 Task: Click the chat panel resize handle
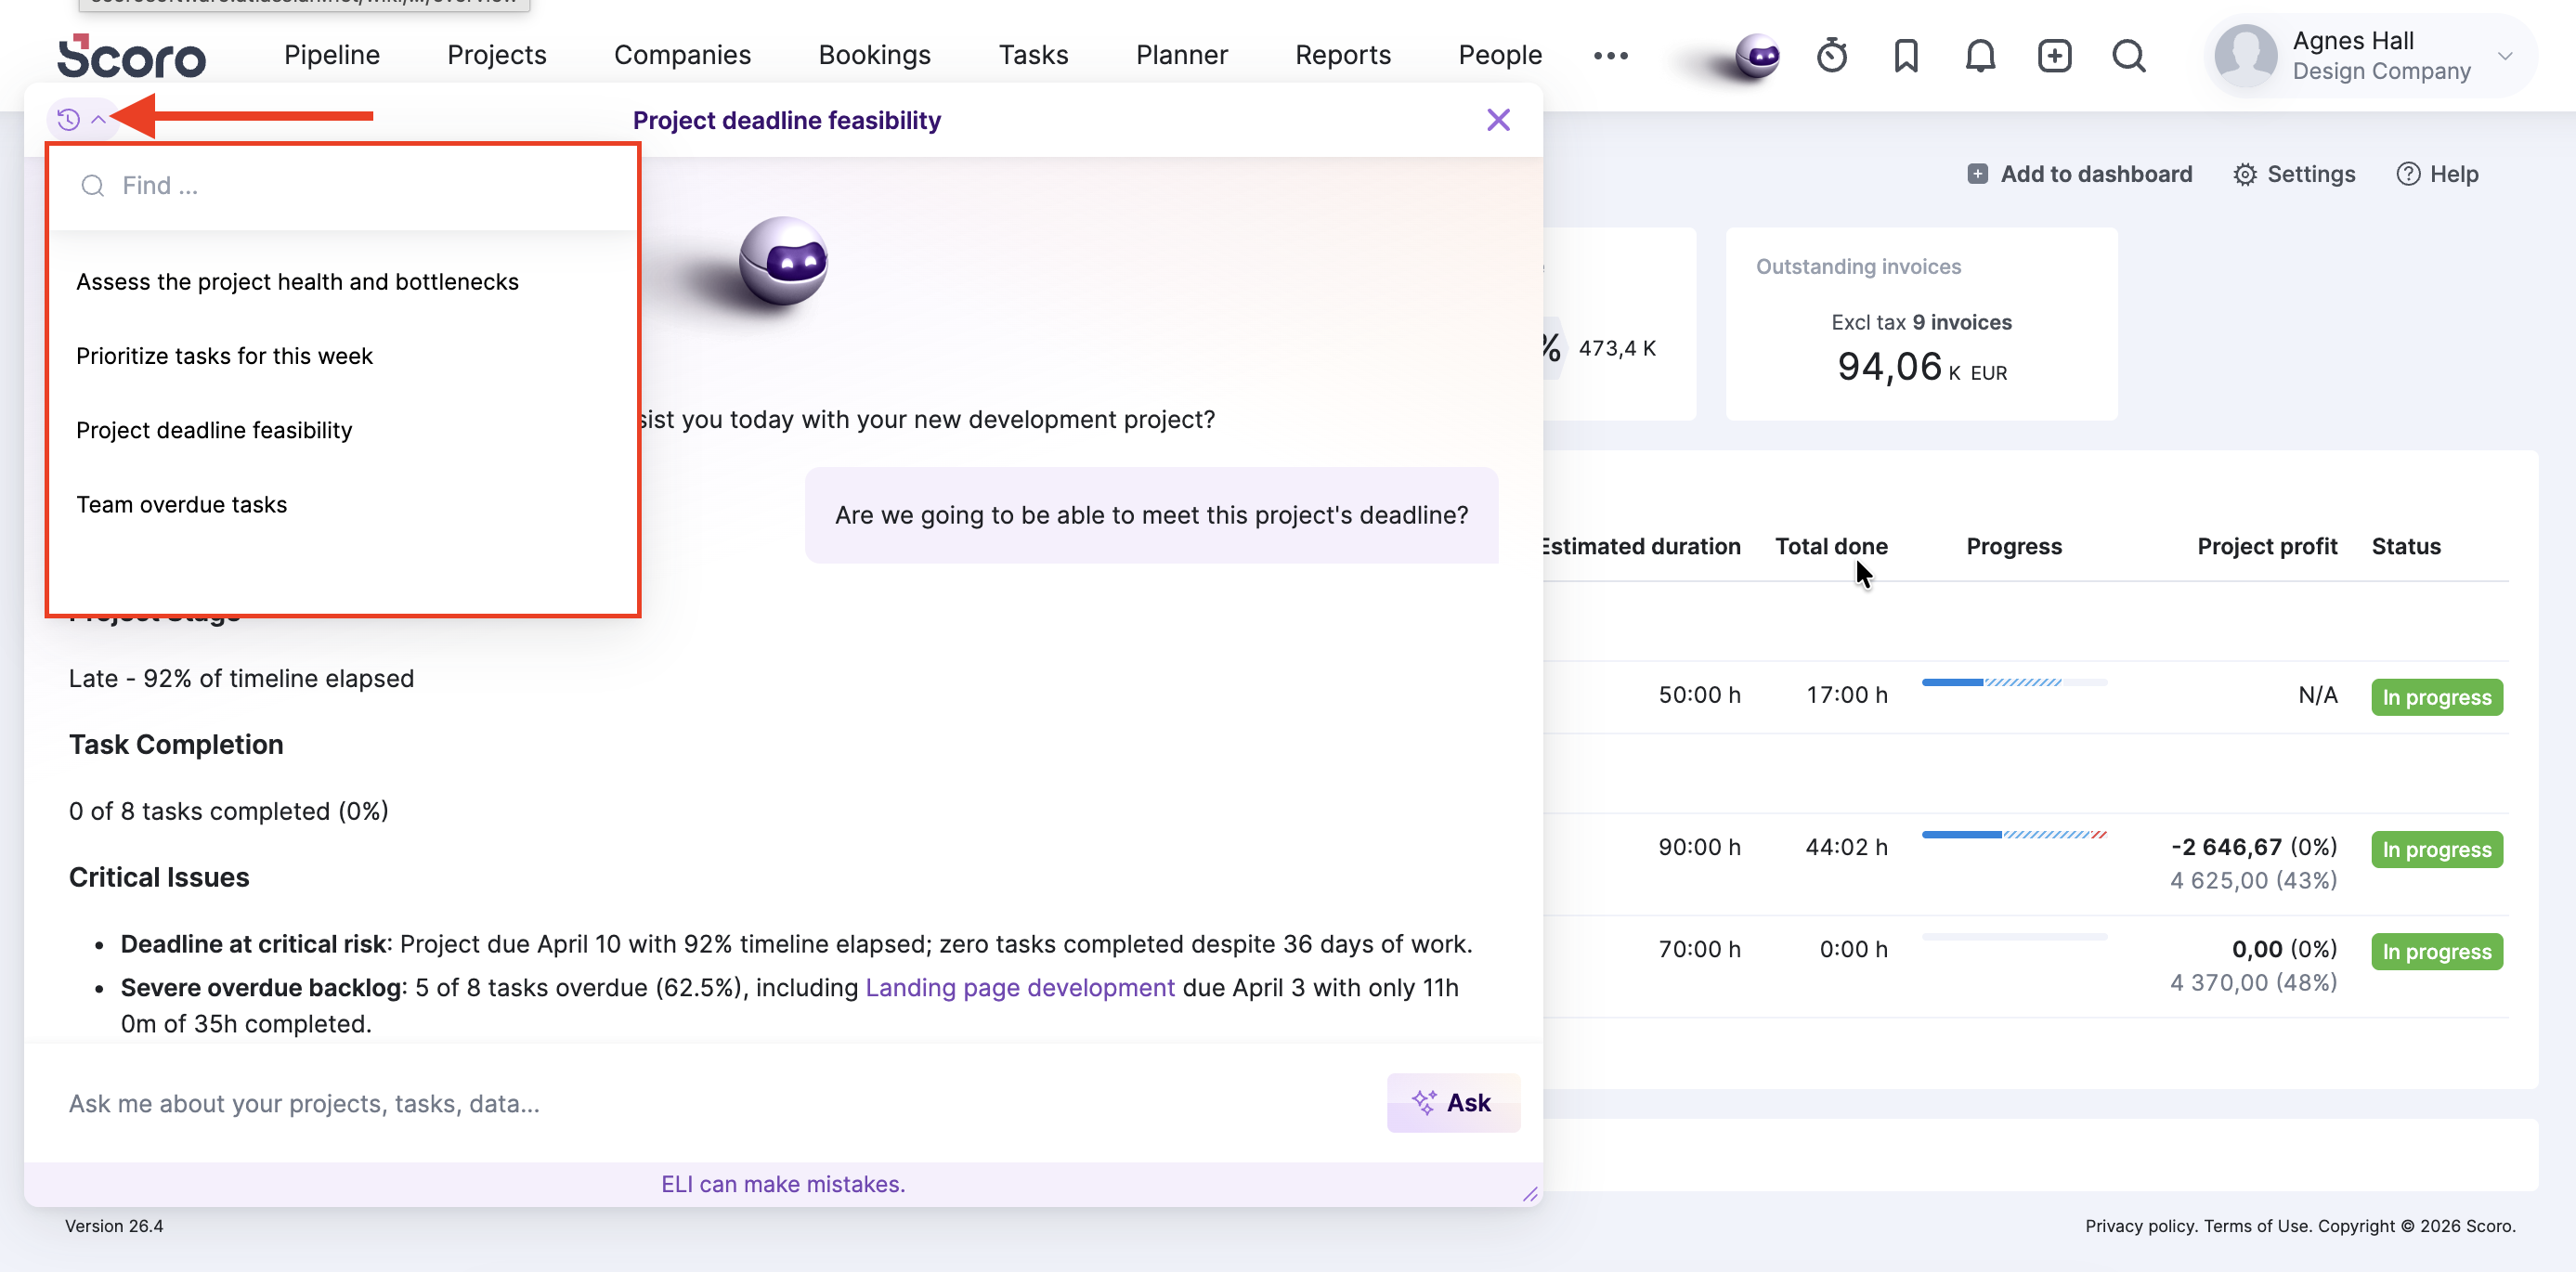click(1530, 1194)
